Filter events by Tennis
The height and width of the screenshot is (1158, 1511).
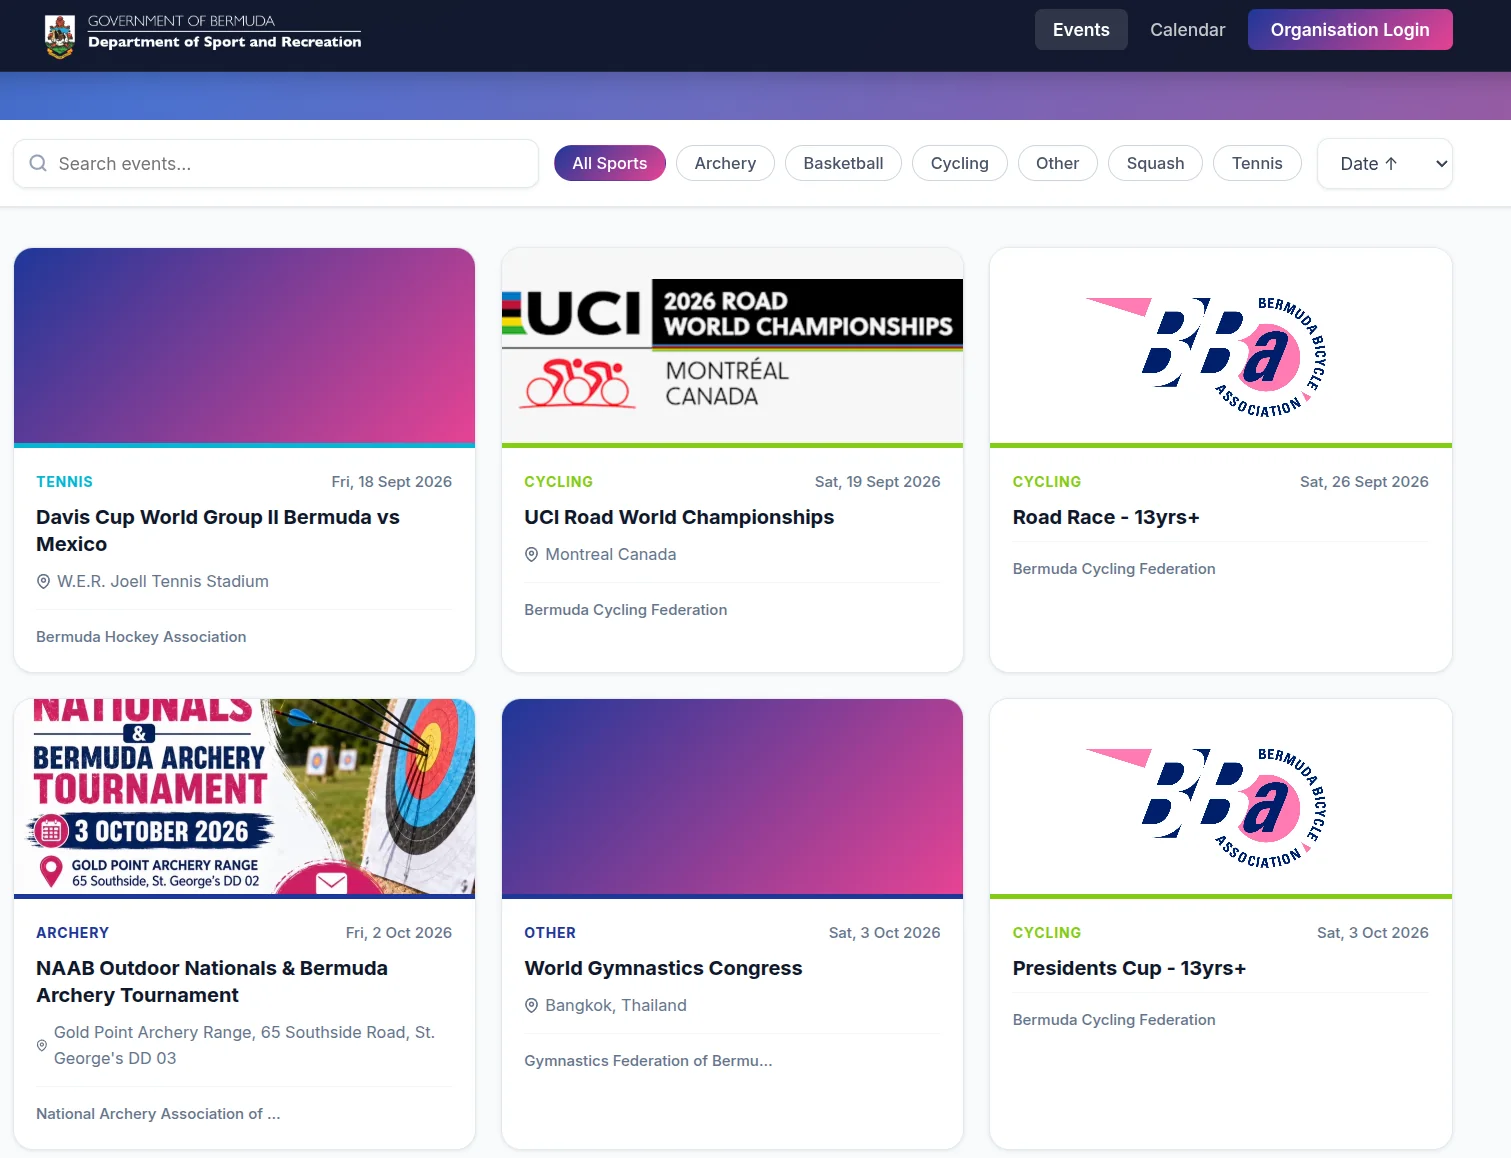point(1257,163)
